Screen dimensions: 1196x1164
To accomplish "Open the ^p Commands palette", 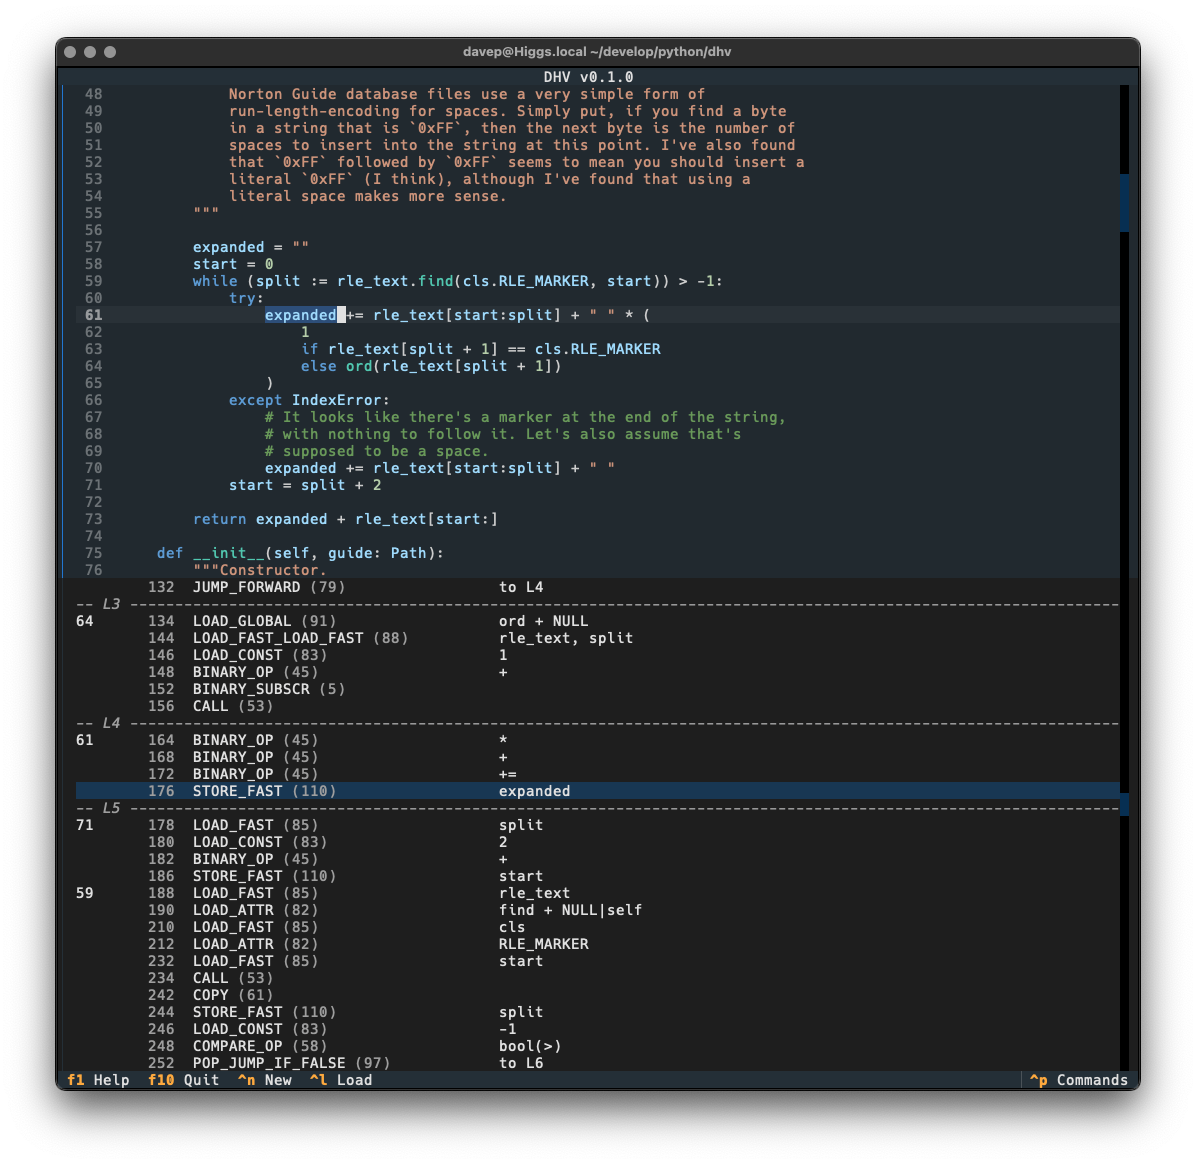I will click(x=1079, y=1079).
